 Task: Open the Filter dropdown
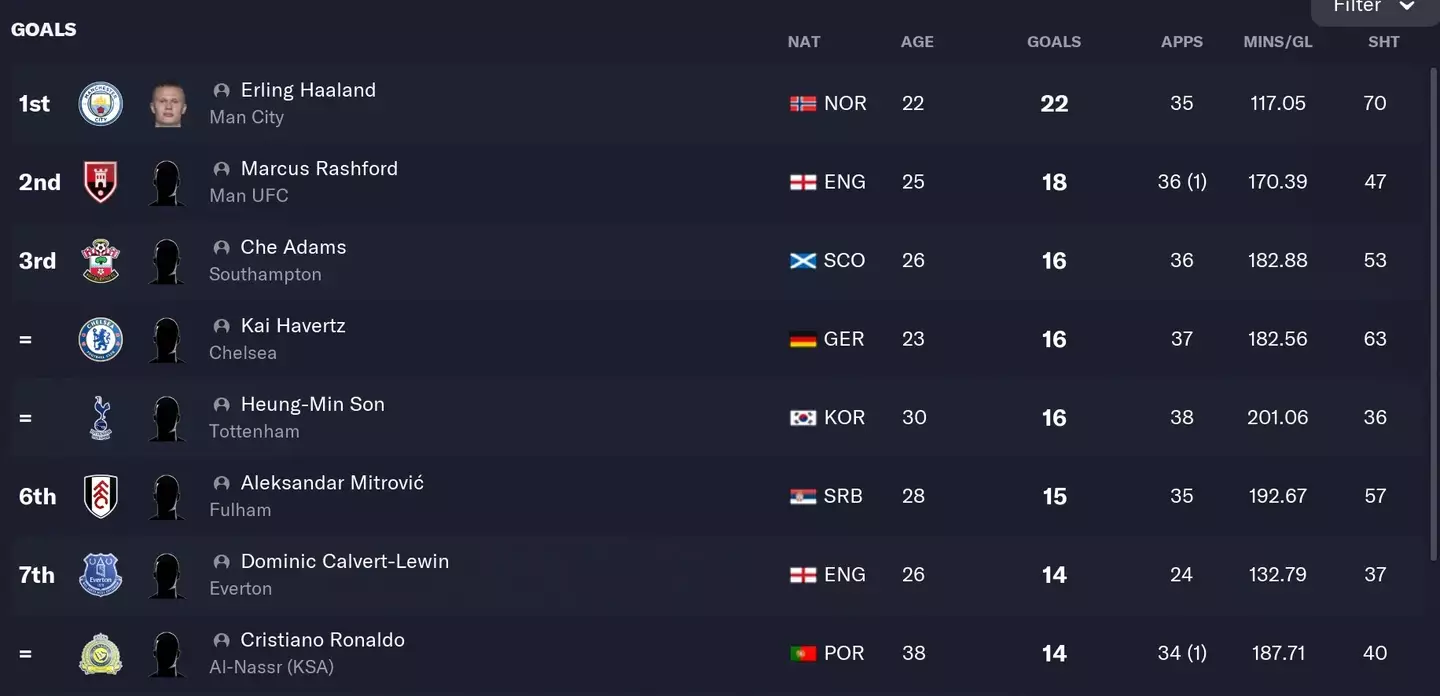click(1374, 8)
